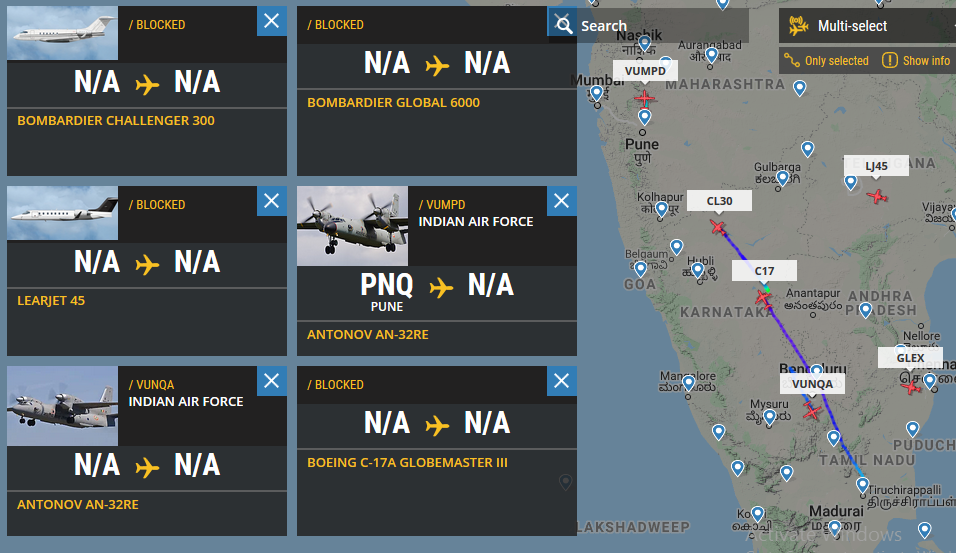The image size is (956, 553).
Task: Click the airport pin above Pune
Action: 645,116
